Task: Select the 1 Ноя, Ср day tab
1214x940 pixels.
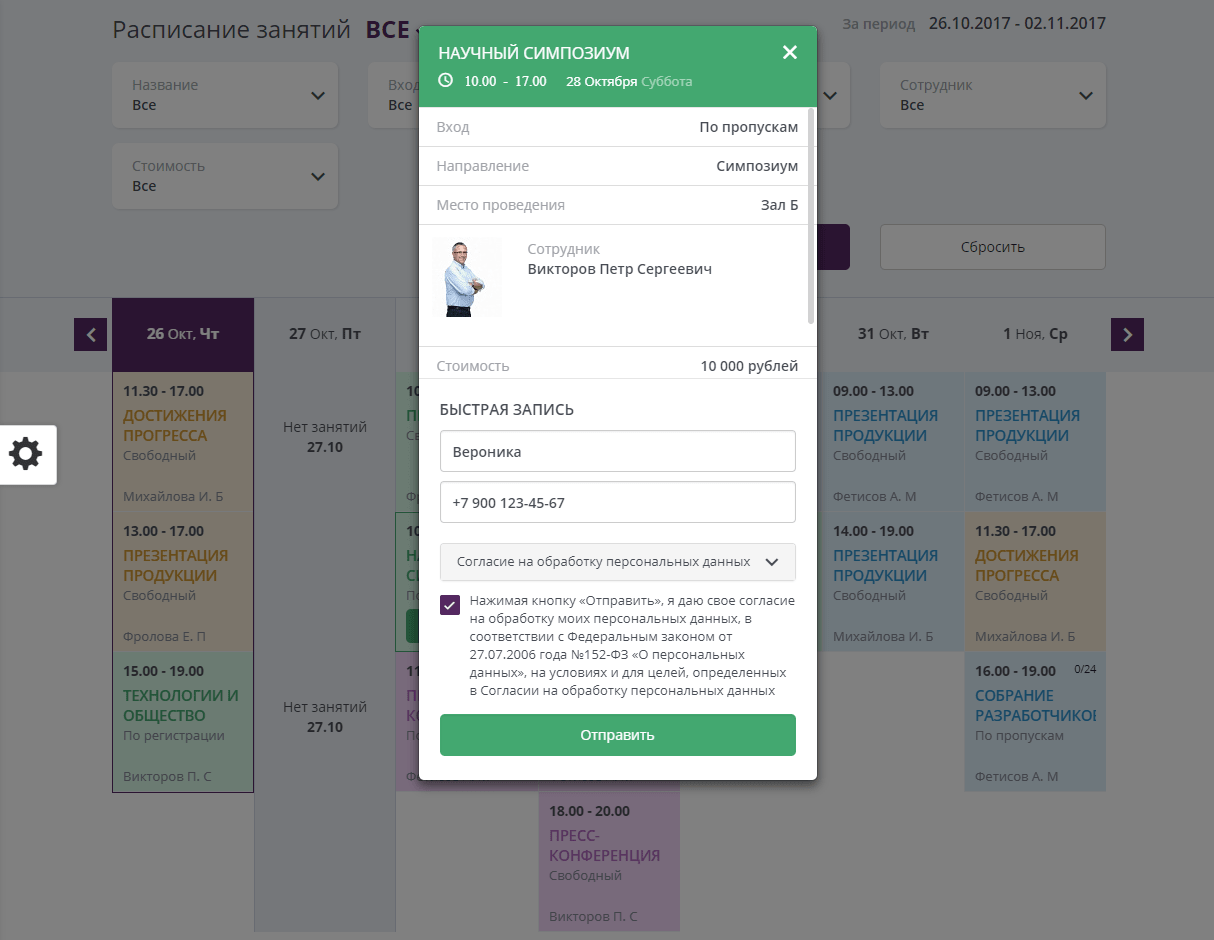Action: (x=1035, y=334)
